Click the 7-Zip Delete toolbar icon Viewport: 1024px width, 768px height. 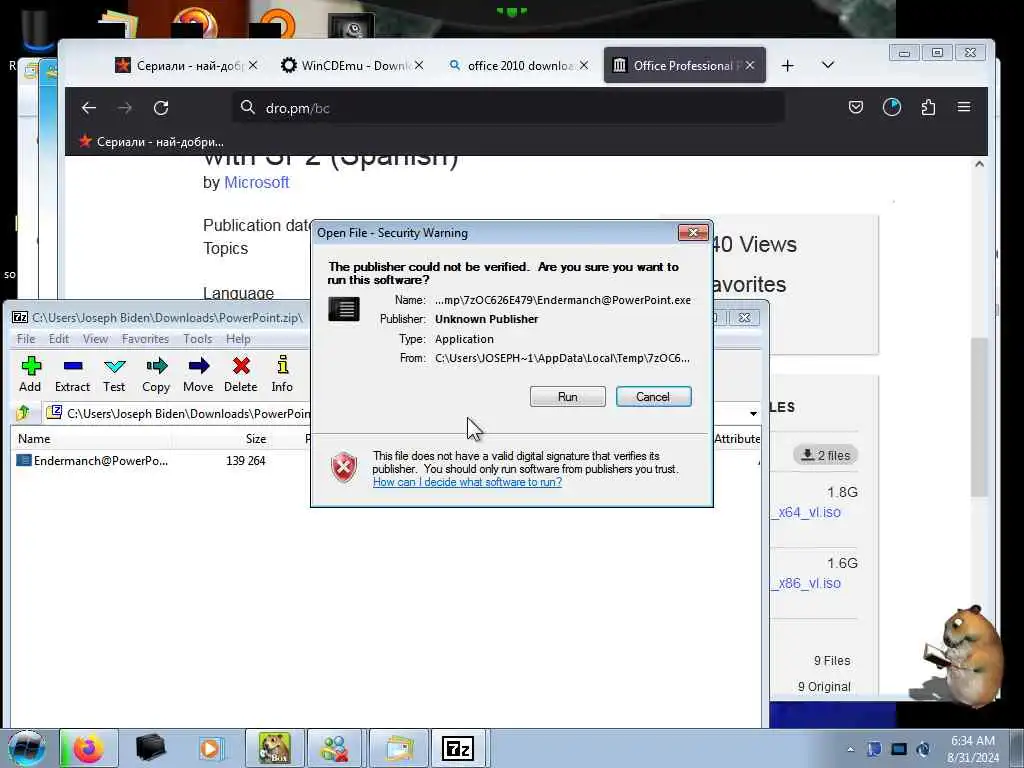pyautogui.click(x=241, y=374)
